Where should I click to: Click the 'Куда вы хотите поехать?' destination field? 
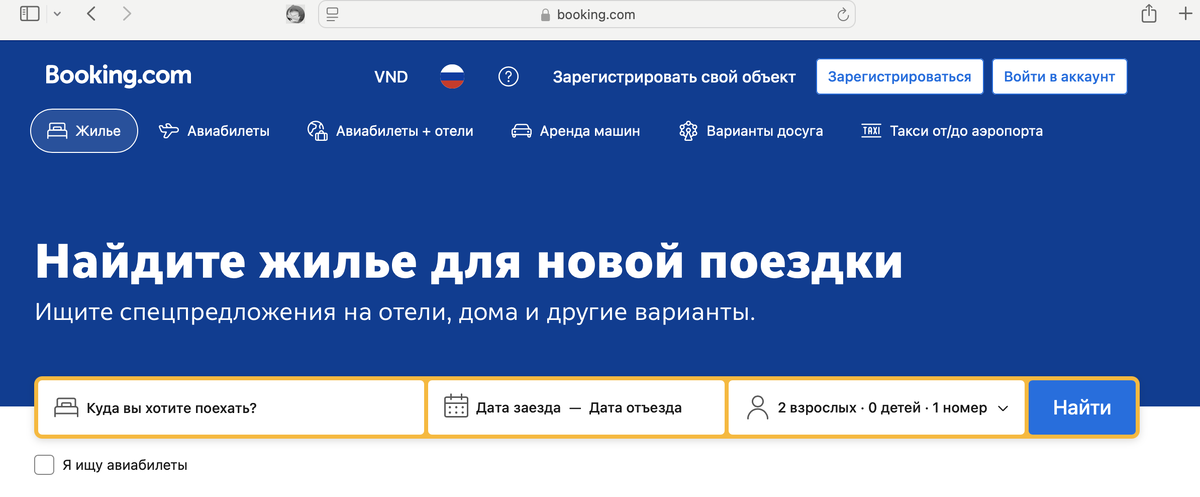231,408
